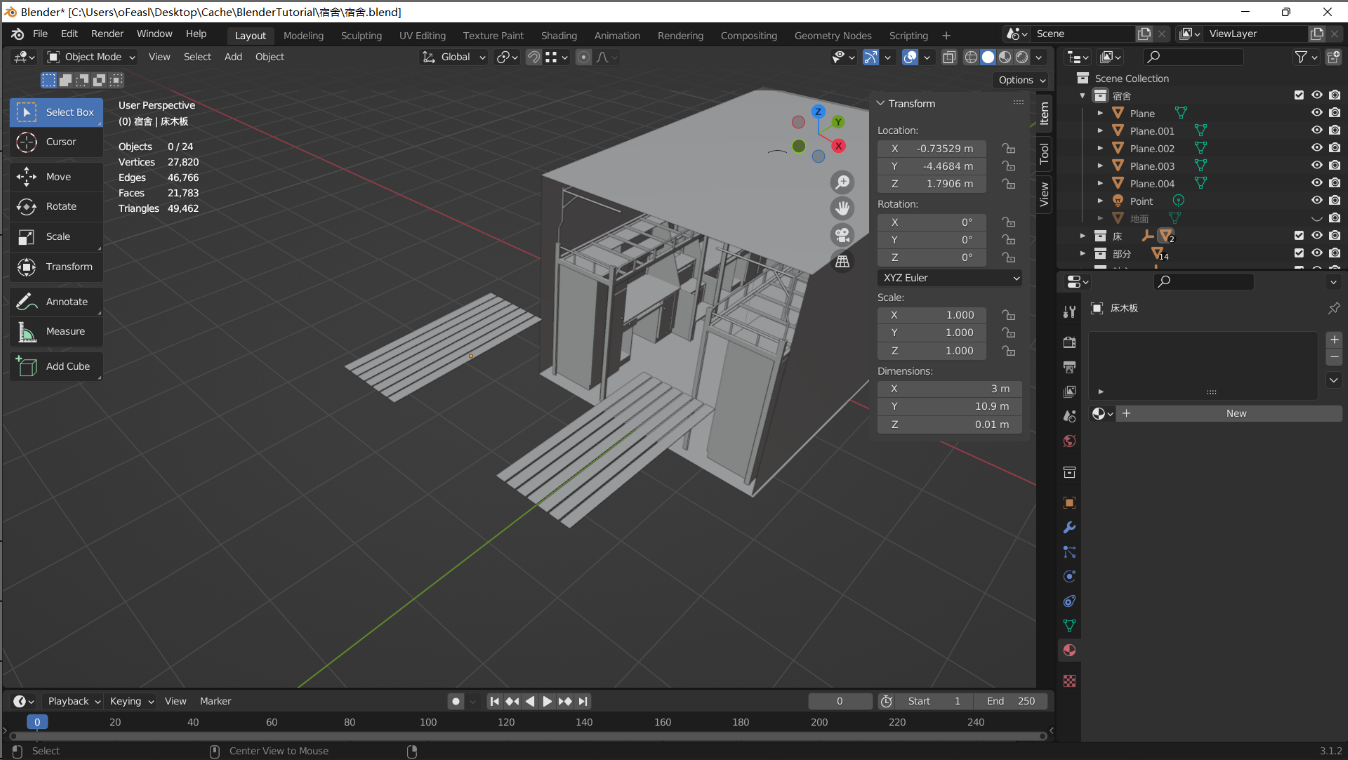1348x760 pixels.
Task: Open the Particles properties icon
Action: [x=1069, y=552]
